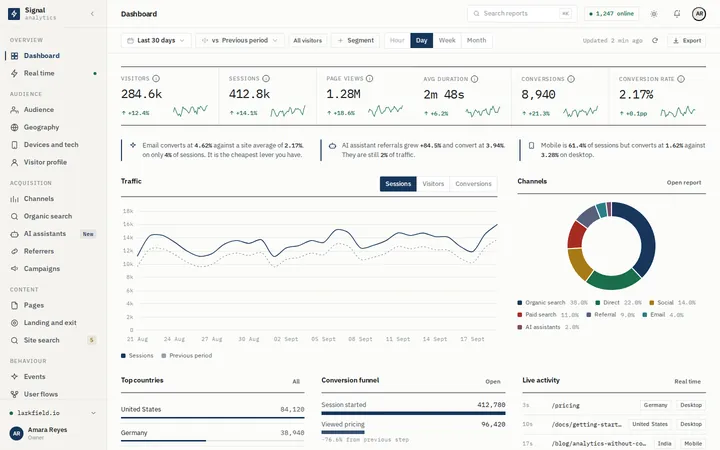Switch granularity to Week
720x450 pixels.
447,40
